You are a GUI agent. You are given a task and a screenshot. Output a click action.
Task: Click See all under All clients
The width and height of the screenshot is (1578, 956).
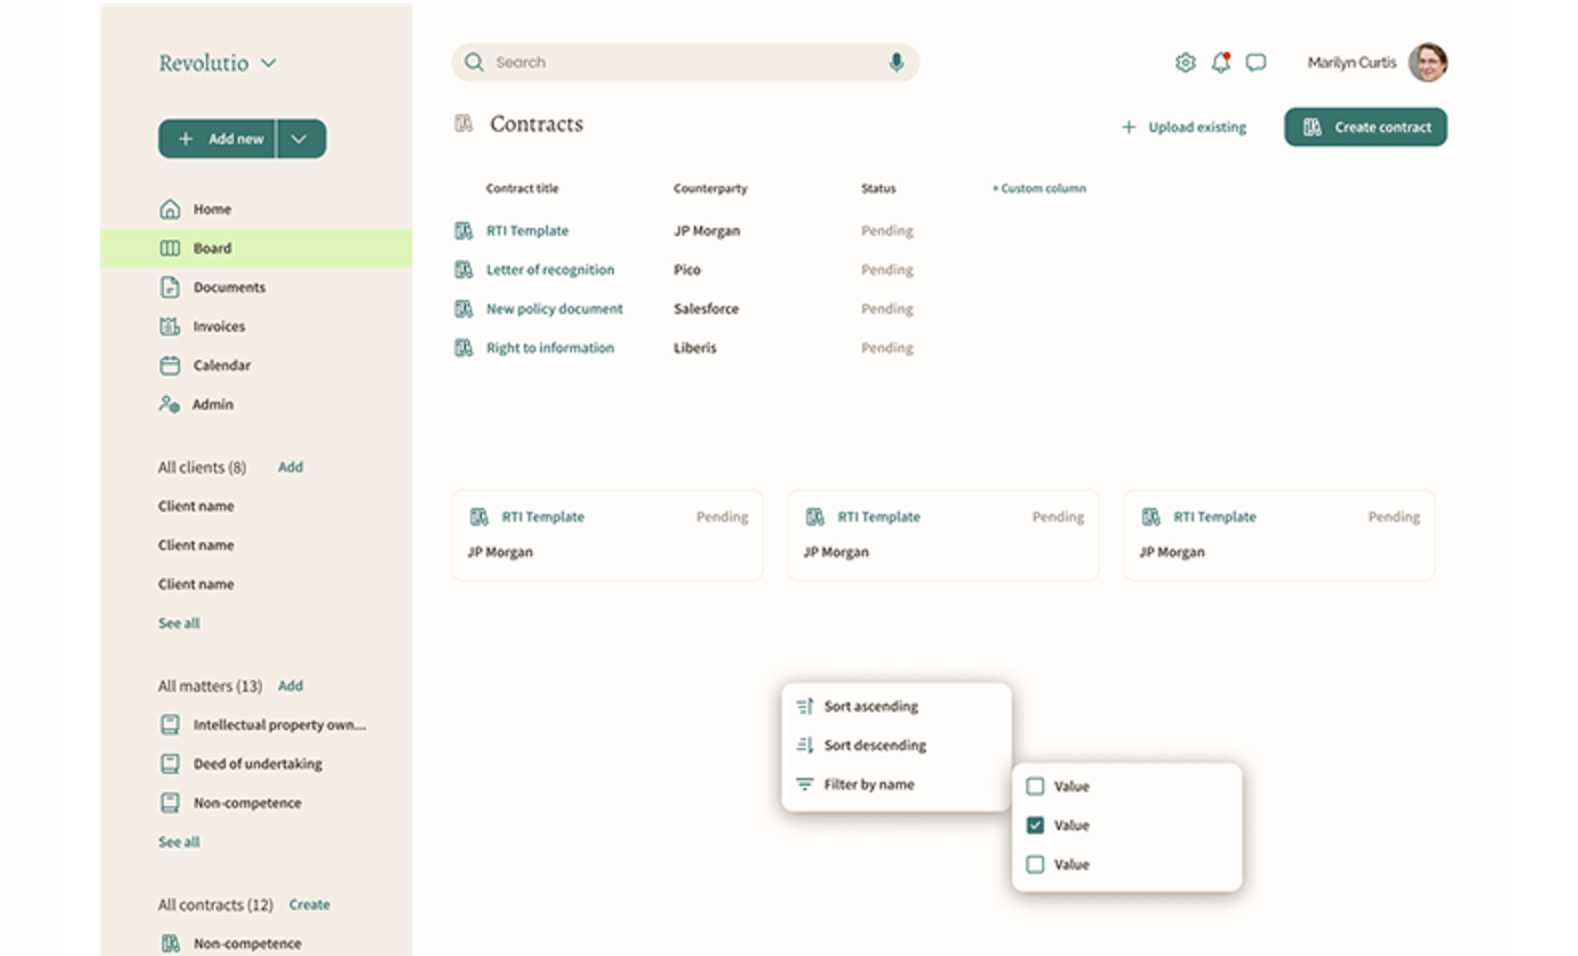click(179, 623)
